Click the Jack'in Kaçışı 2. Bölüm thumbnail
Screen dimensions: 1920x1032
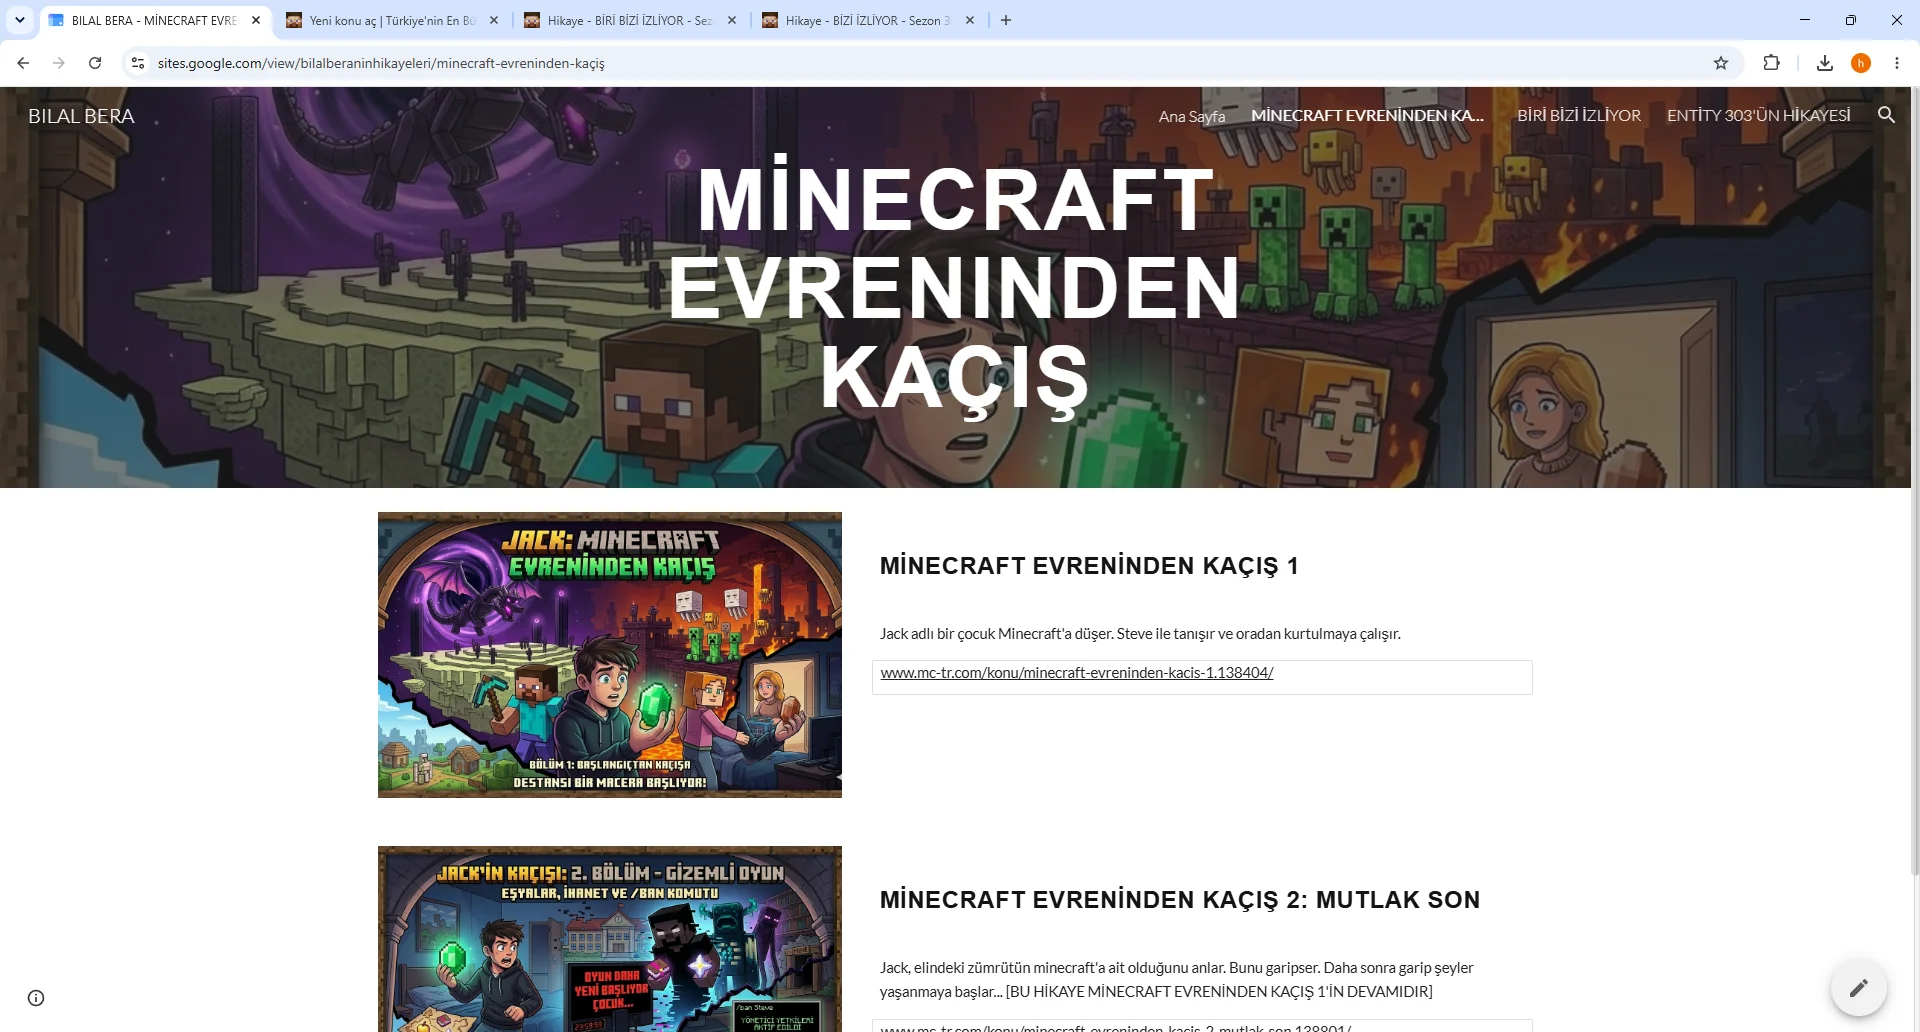[x=610, y=939]
